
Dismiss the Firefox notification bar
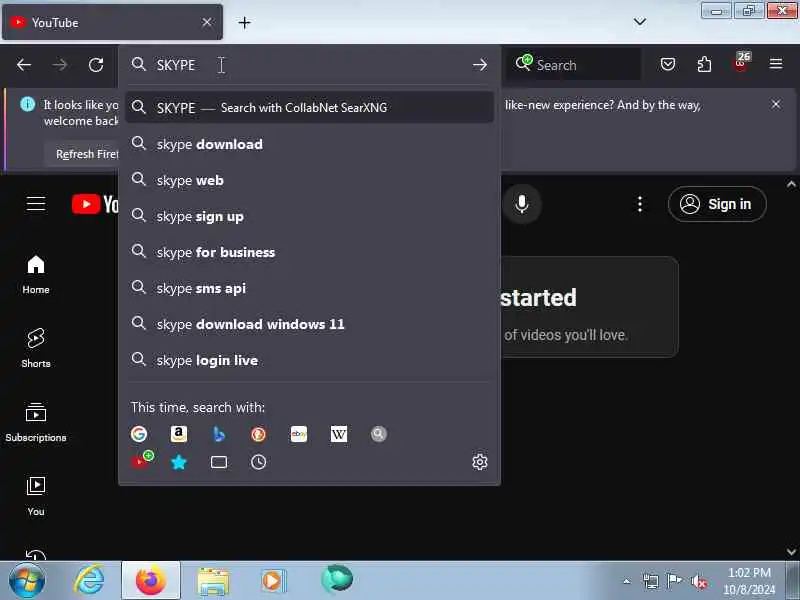[x=776, y=104]
